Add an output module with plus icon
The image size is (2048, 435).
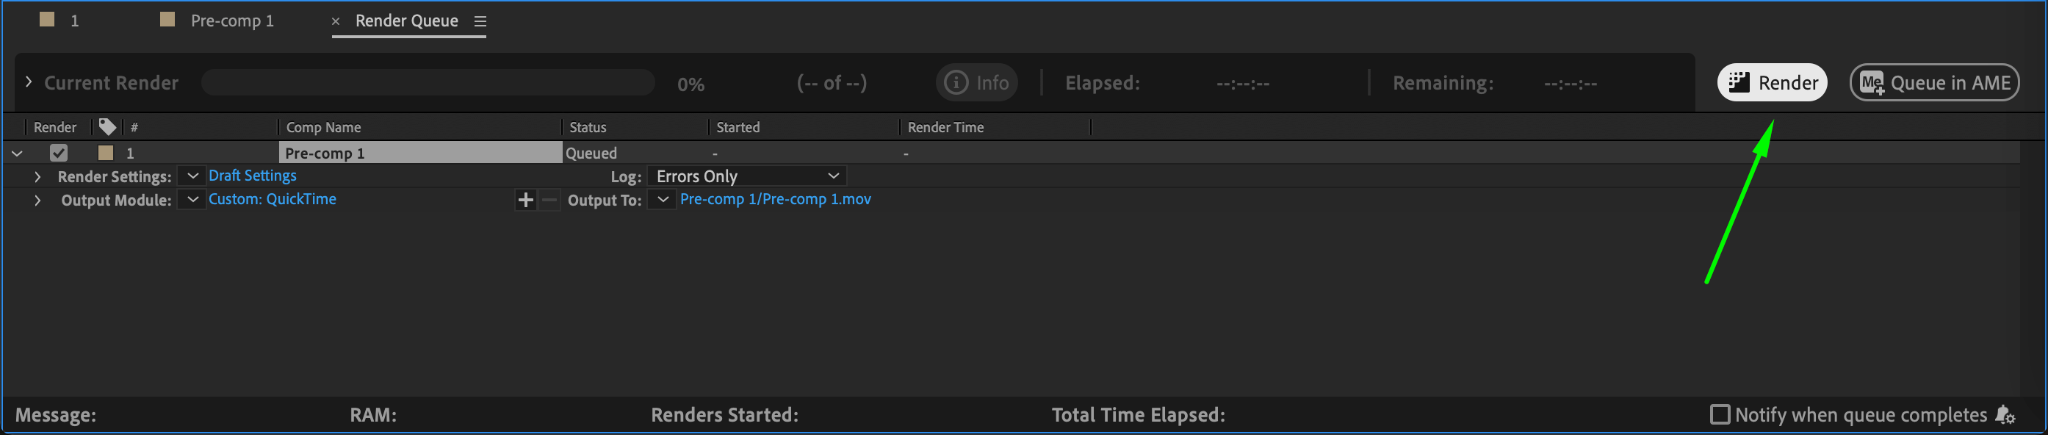point(525,200)
